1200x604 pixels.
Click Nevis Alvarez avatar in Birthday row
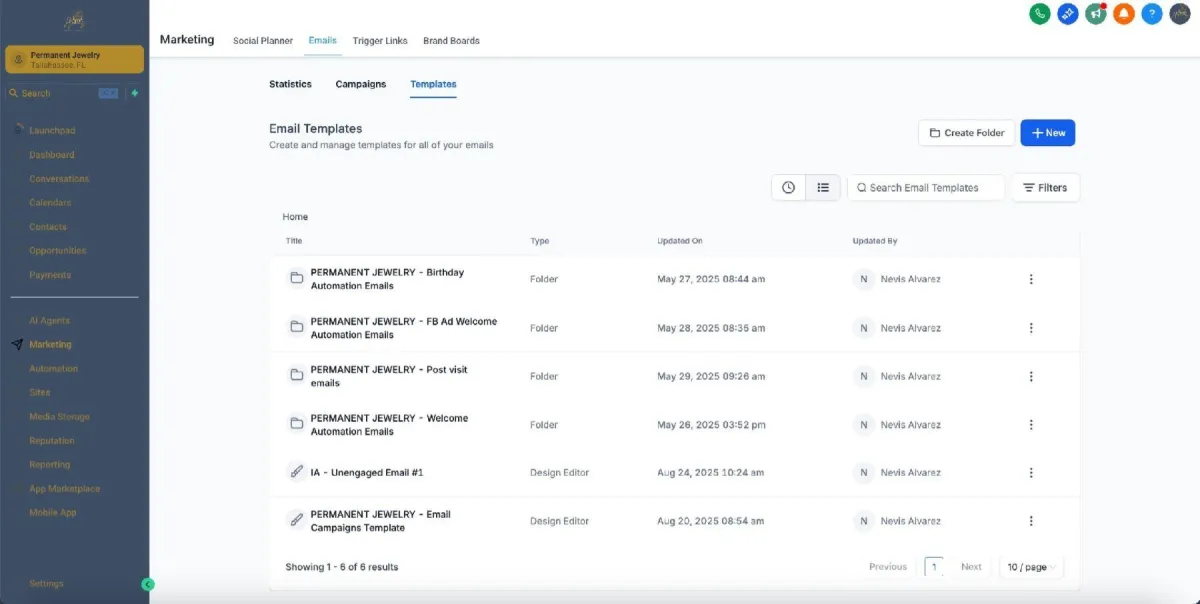click(x=864, y=279)
